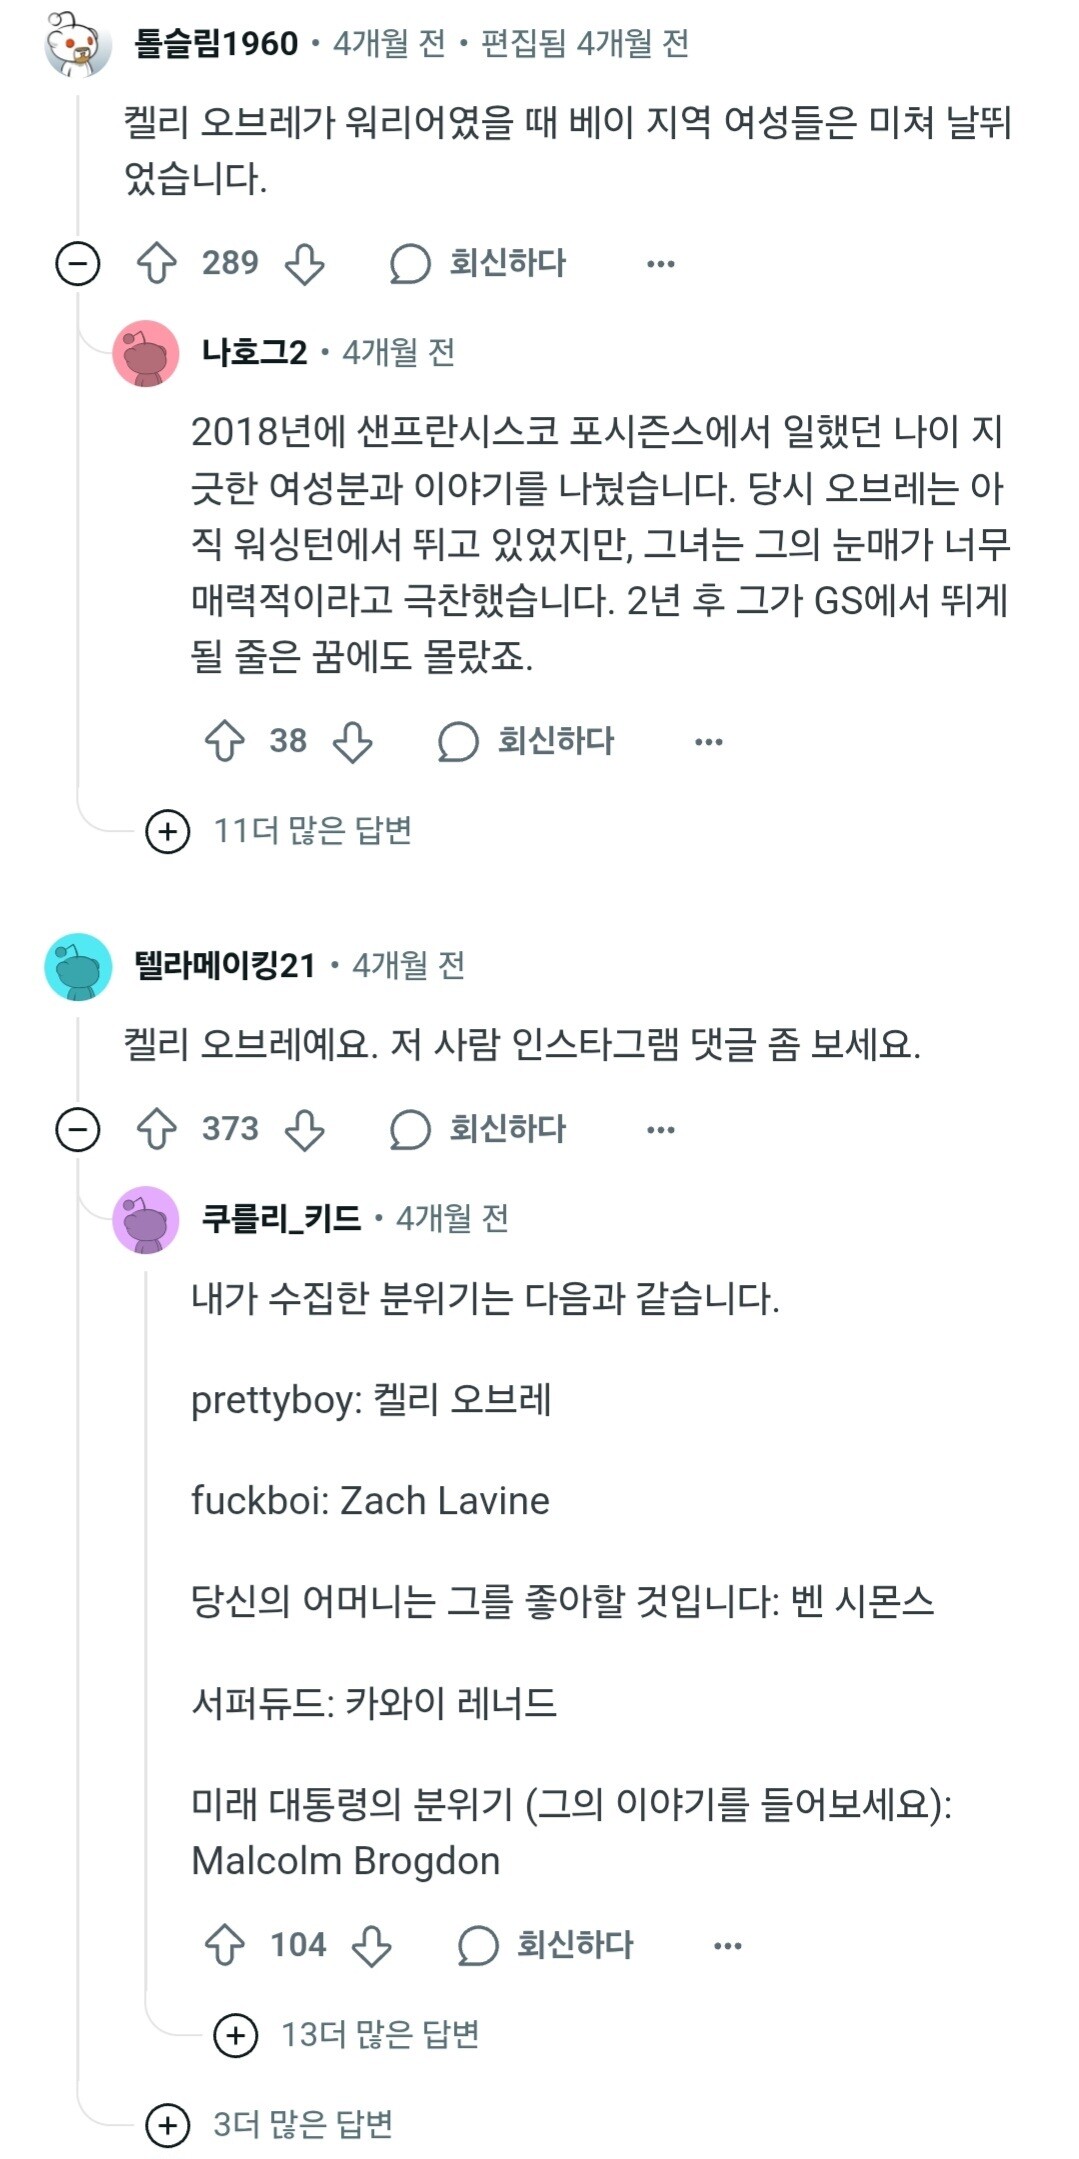Downvote 쿠를리_키드's reply
This screenshot has height=2159, width=1079.
point(371,1946)
